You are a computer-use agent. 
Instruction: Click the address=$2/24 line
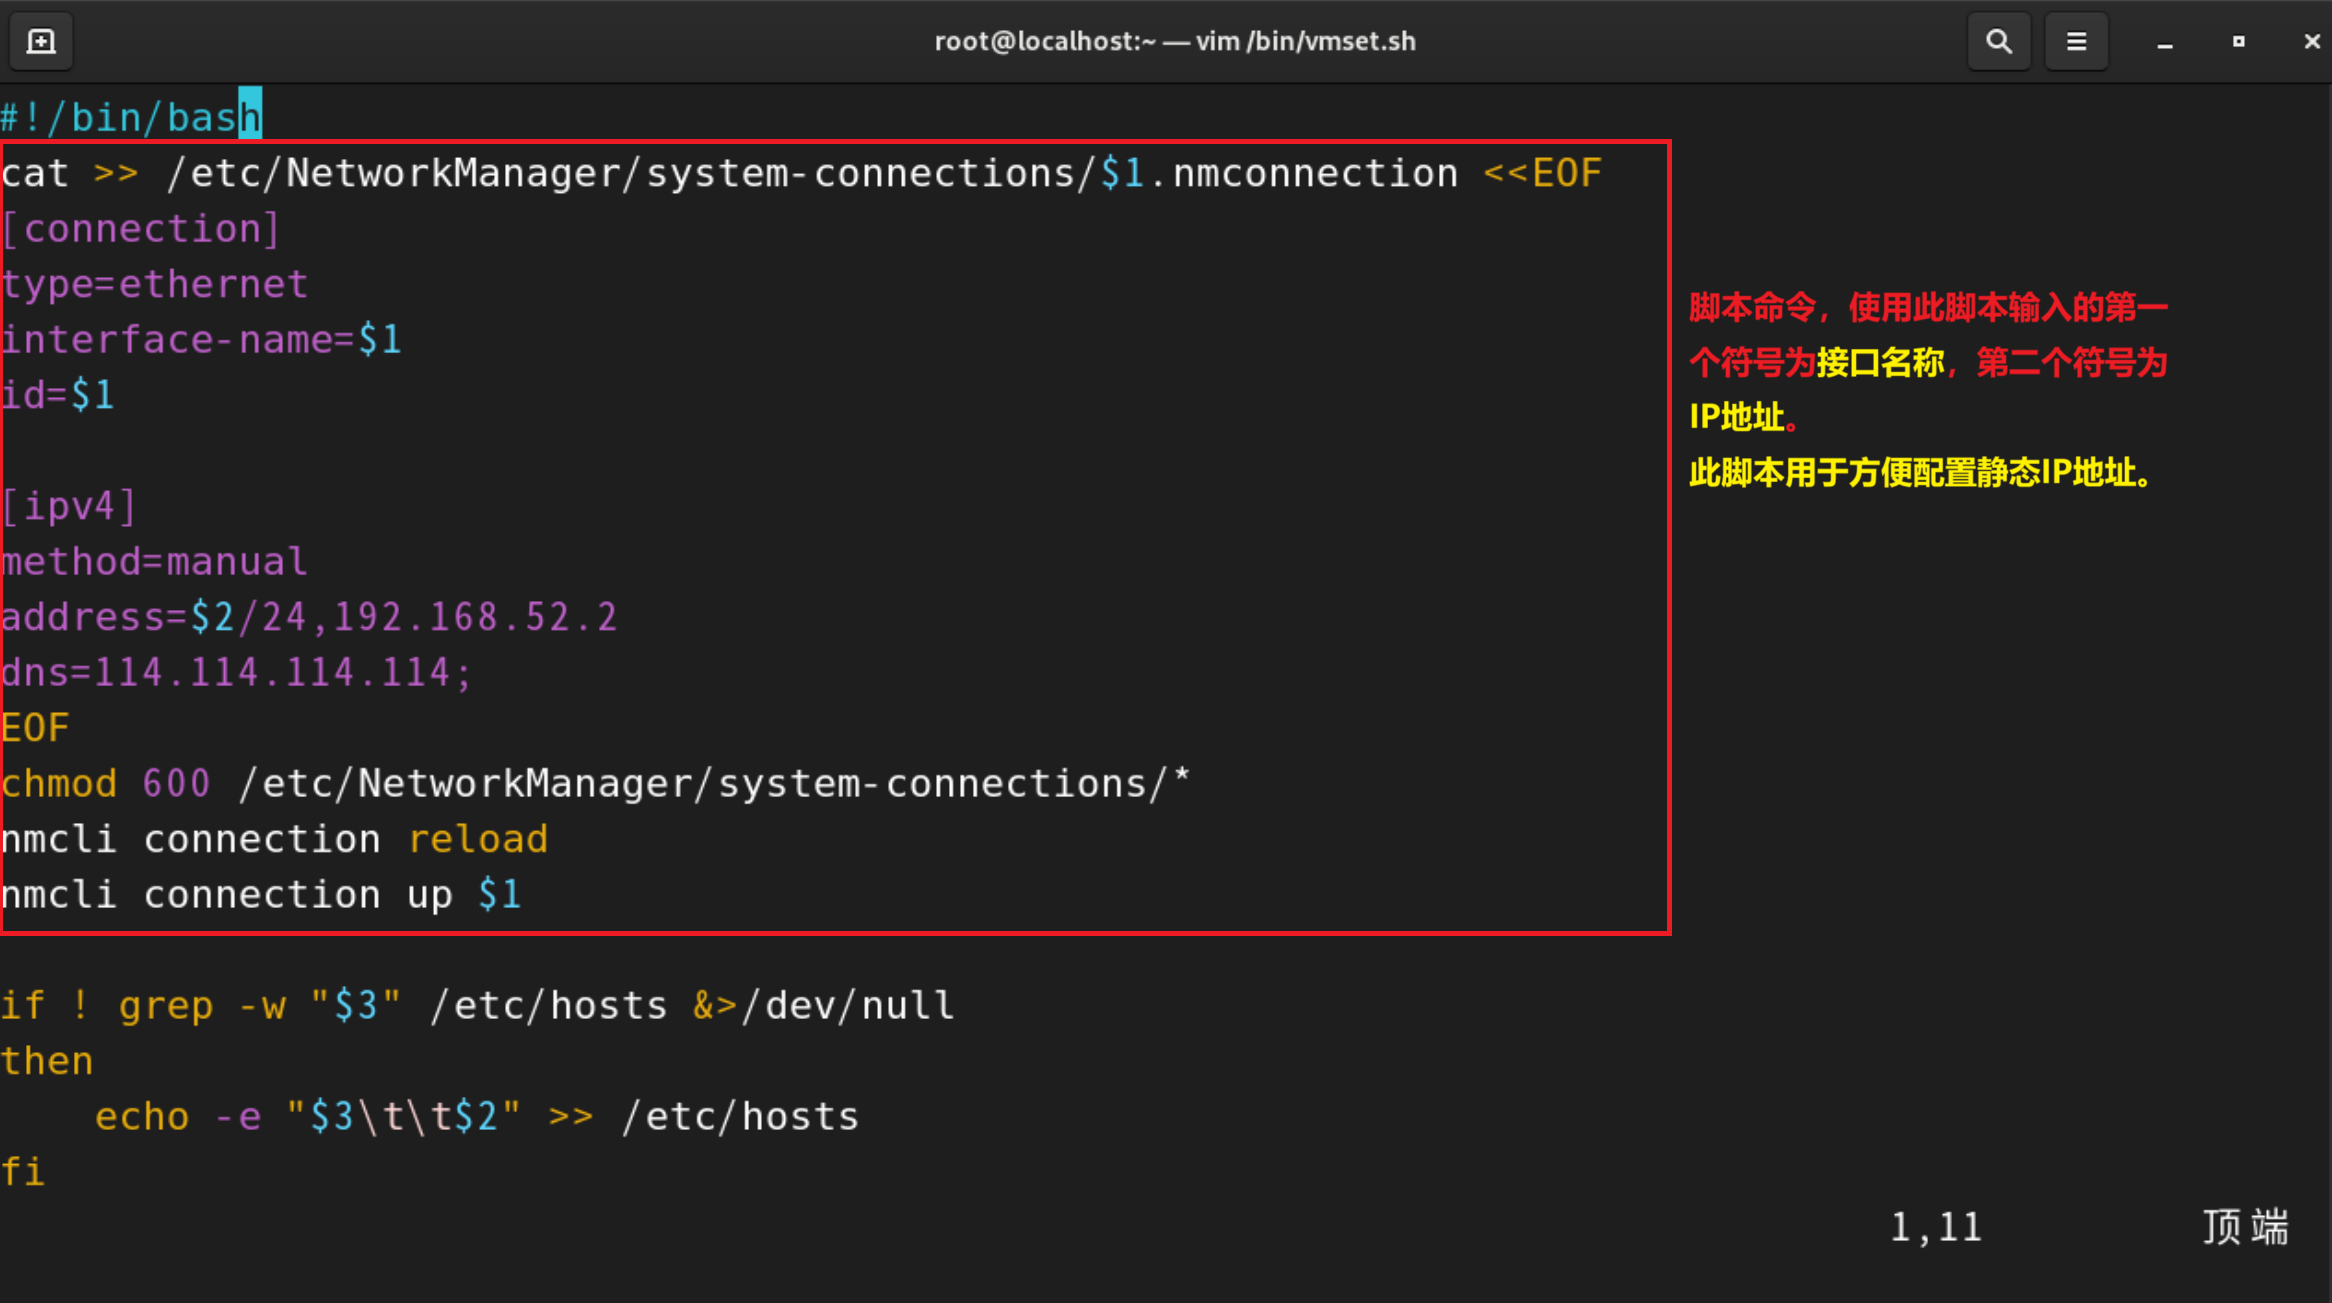coord(310,617)
